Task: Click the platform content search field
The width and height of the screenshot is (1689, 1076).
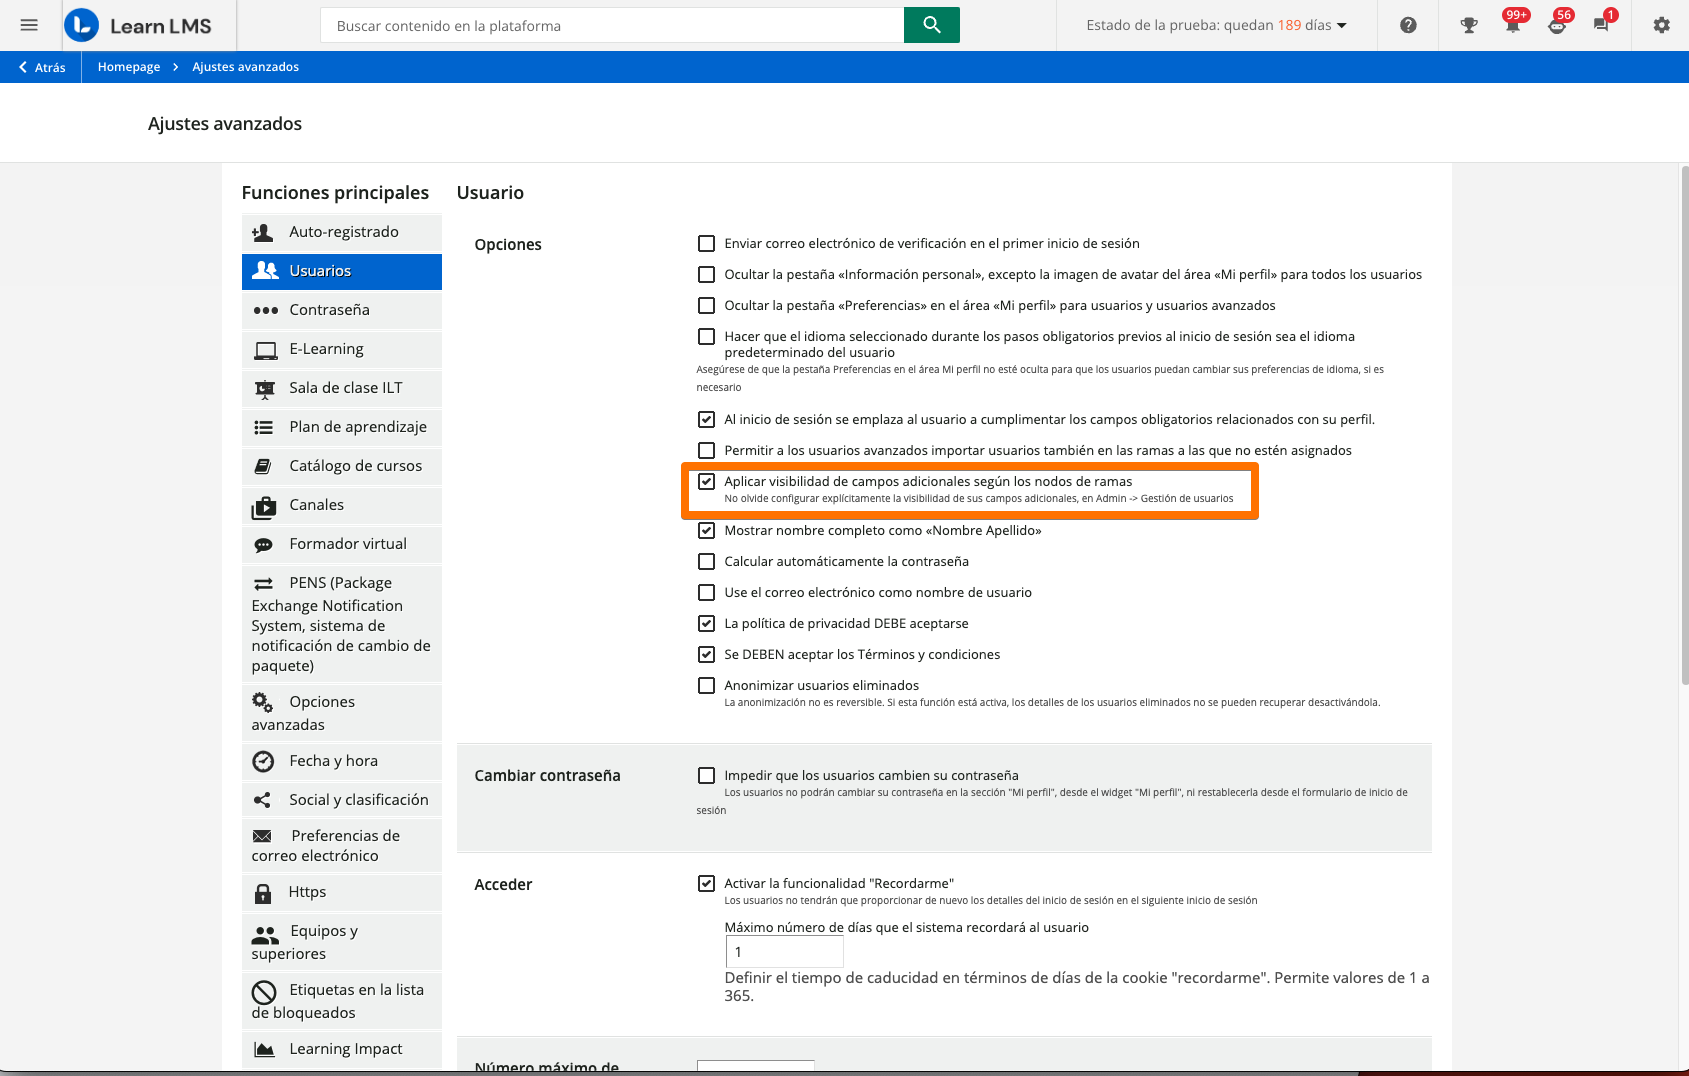Action: pyautogui.click(x=612, y=25)
